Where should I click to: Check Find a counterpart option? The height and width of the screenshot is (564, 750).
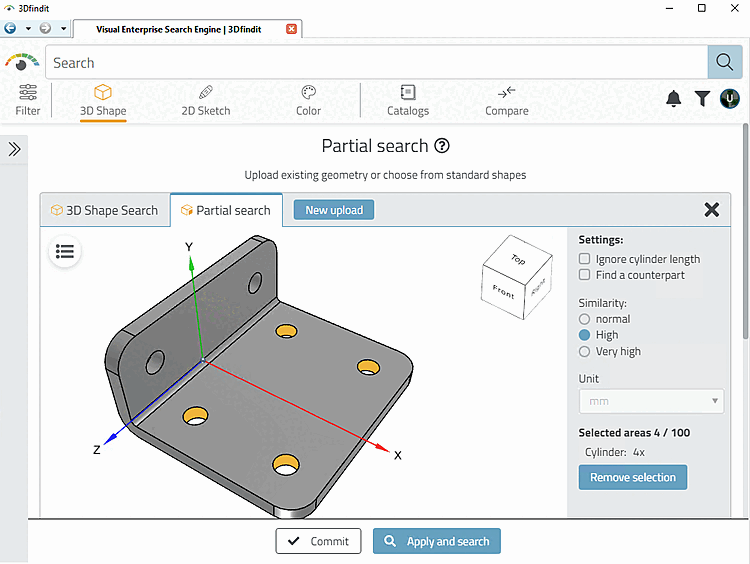(x=585, y=275)
